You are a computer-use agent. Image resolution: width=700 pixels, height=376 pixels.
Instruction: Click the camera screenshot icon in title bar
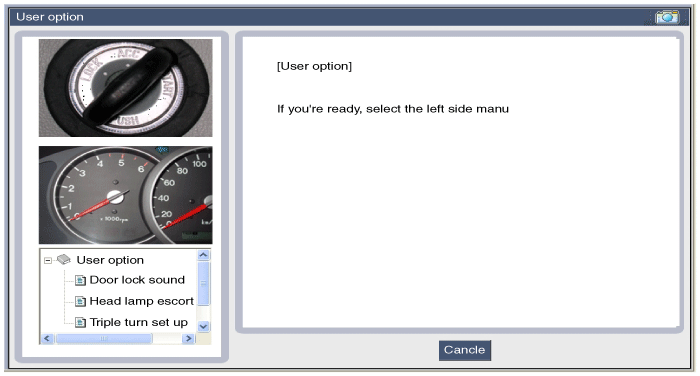point(667,17)
